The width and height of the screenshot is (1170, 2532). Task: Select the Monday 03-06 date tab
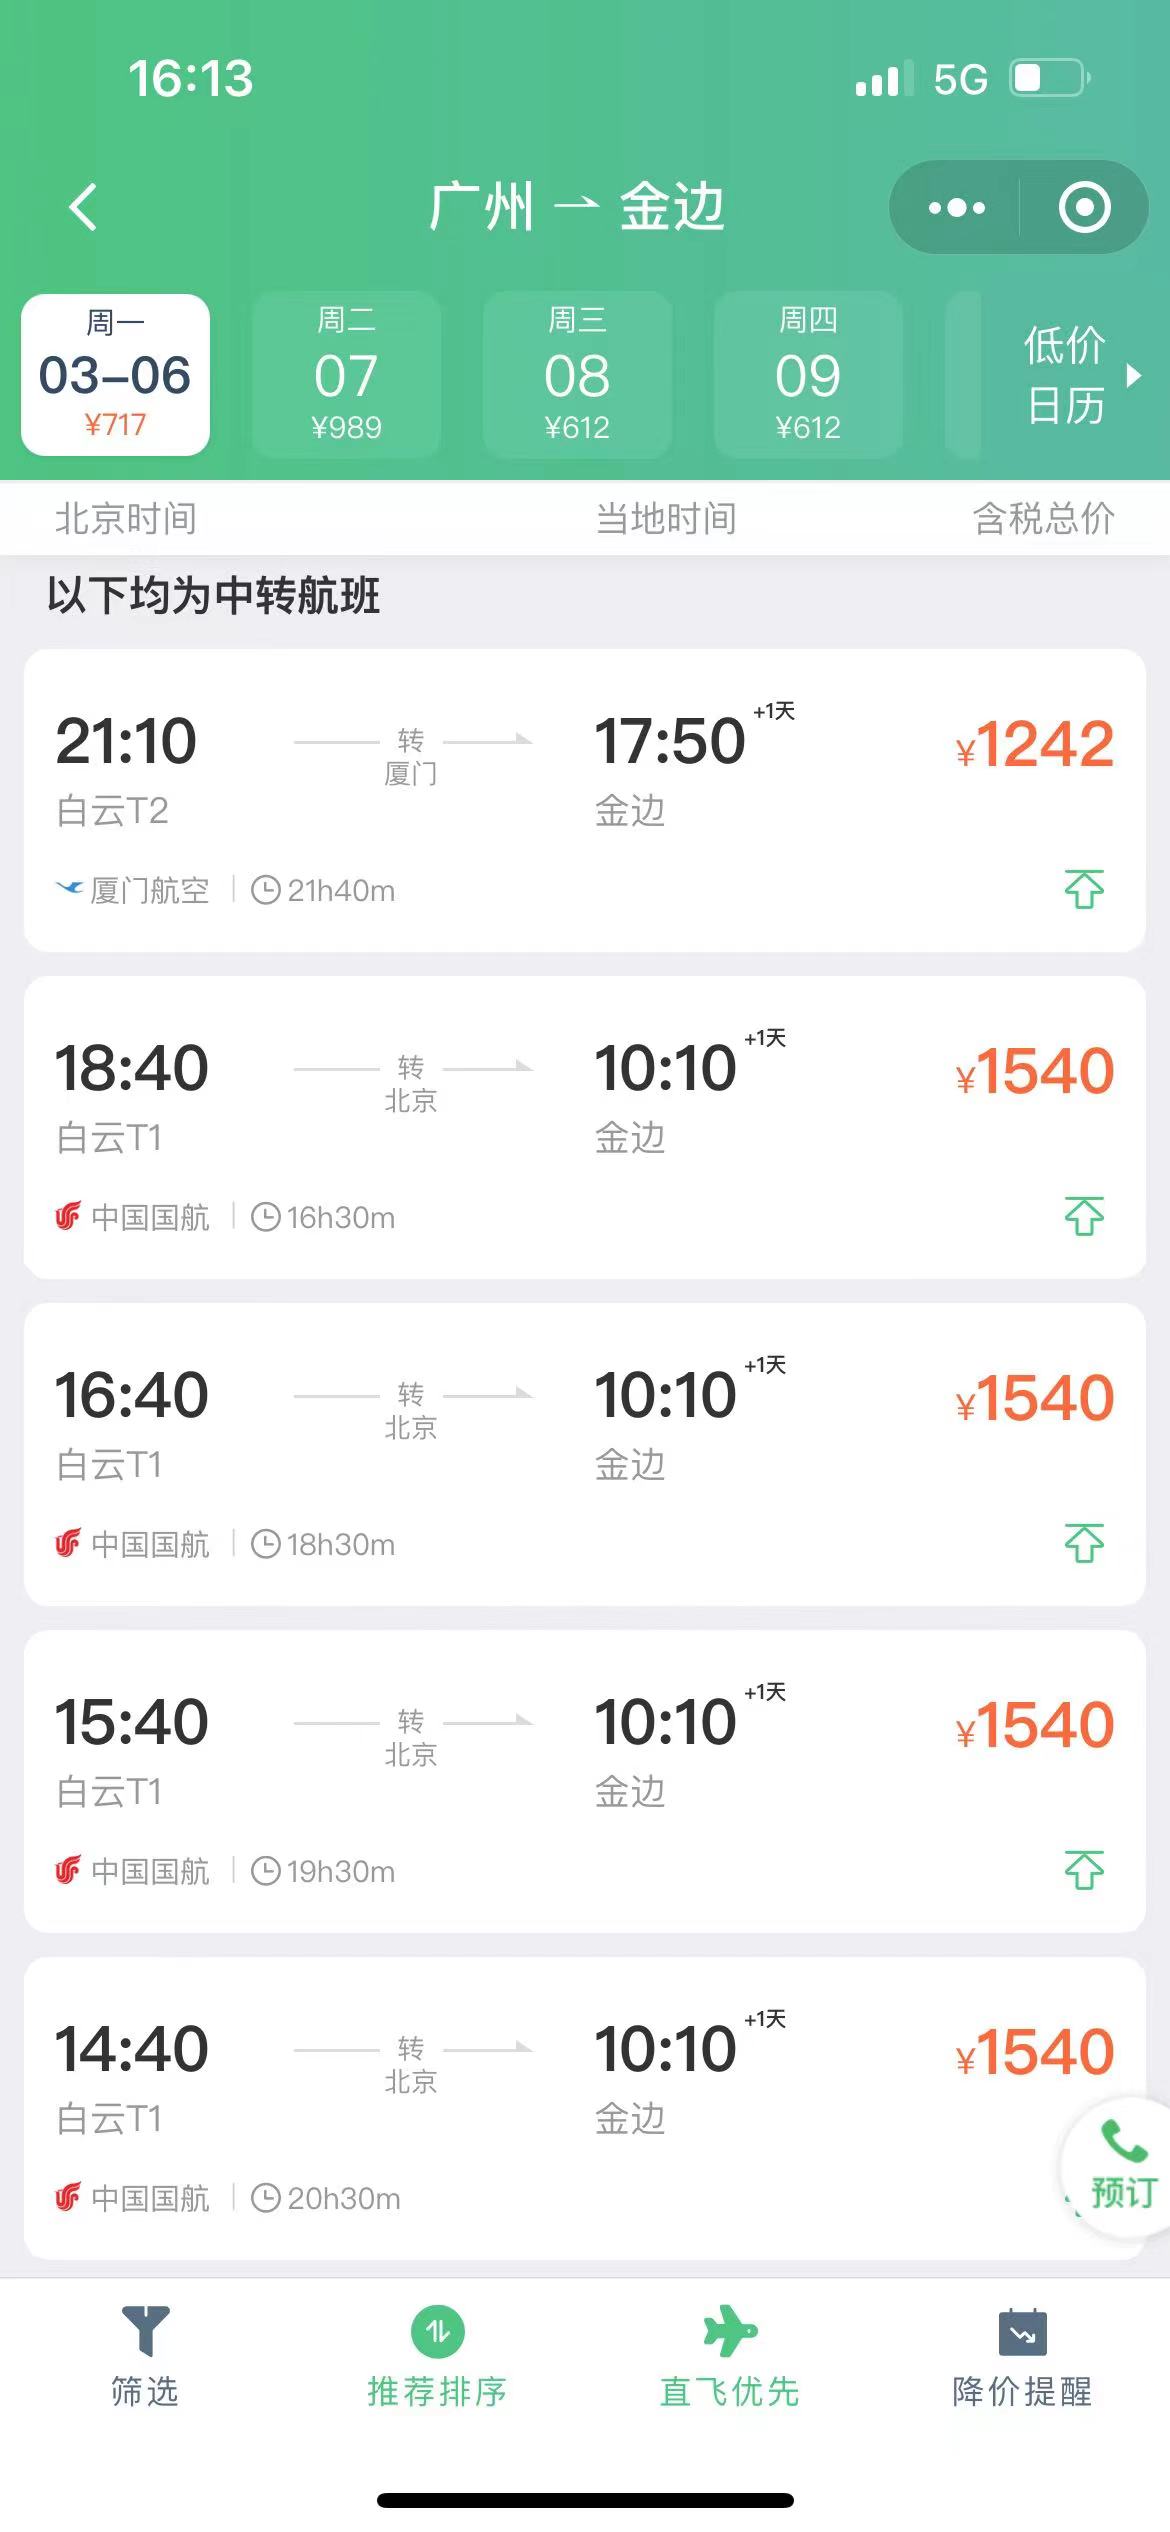(116, 375)
